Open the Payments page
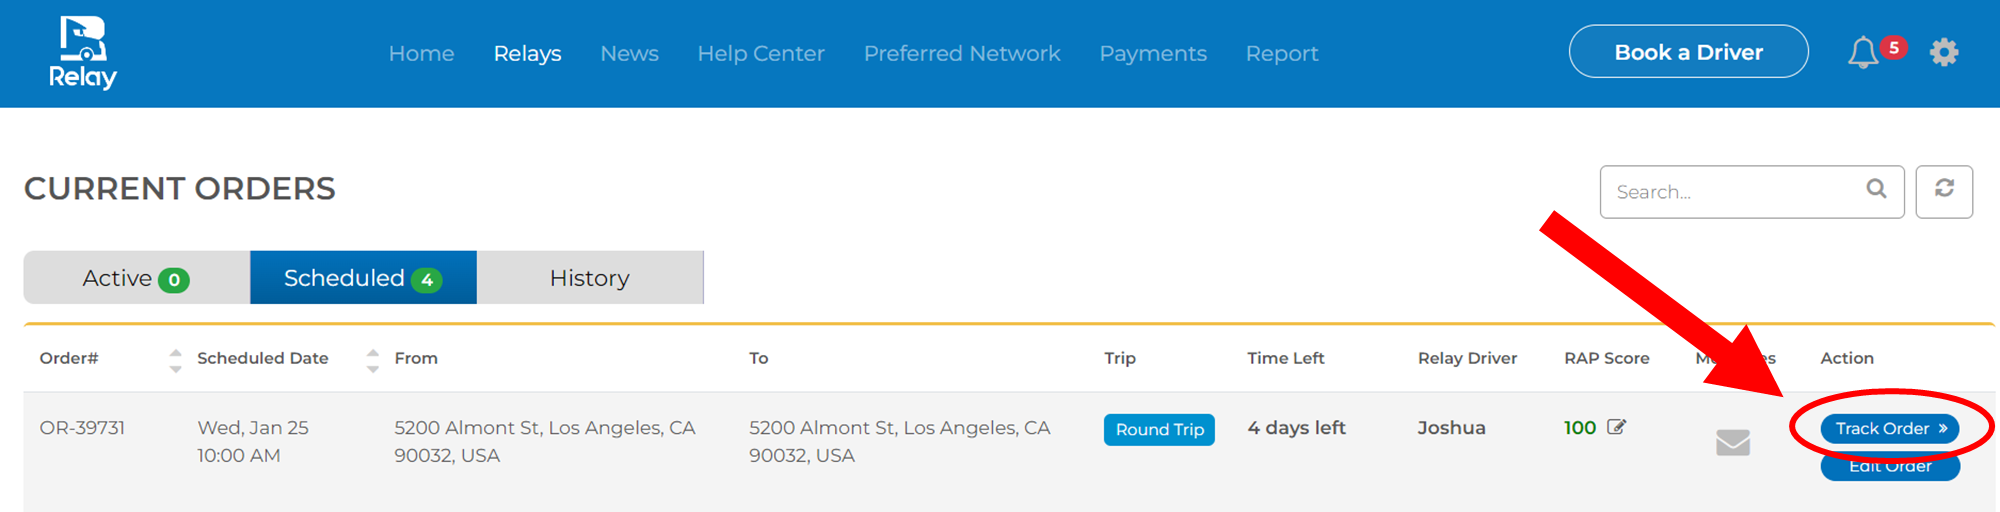This screenshot has width=2000, height=512. pos(1153,54)
